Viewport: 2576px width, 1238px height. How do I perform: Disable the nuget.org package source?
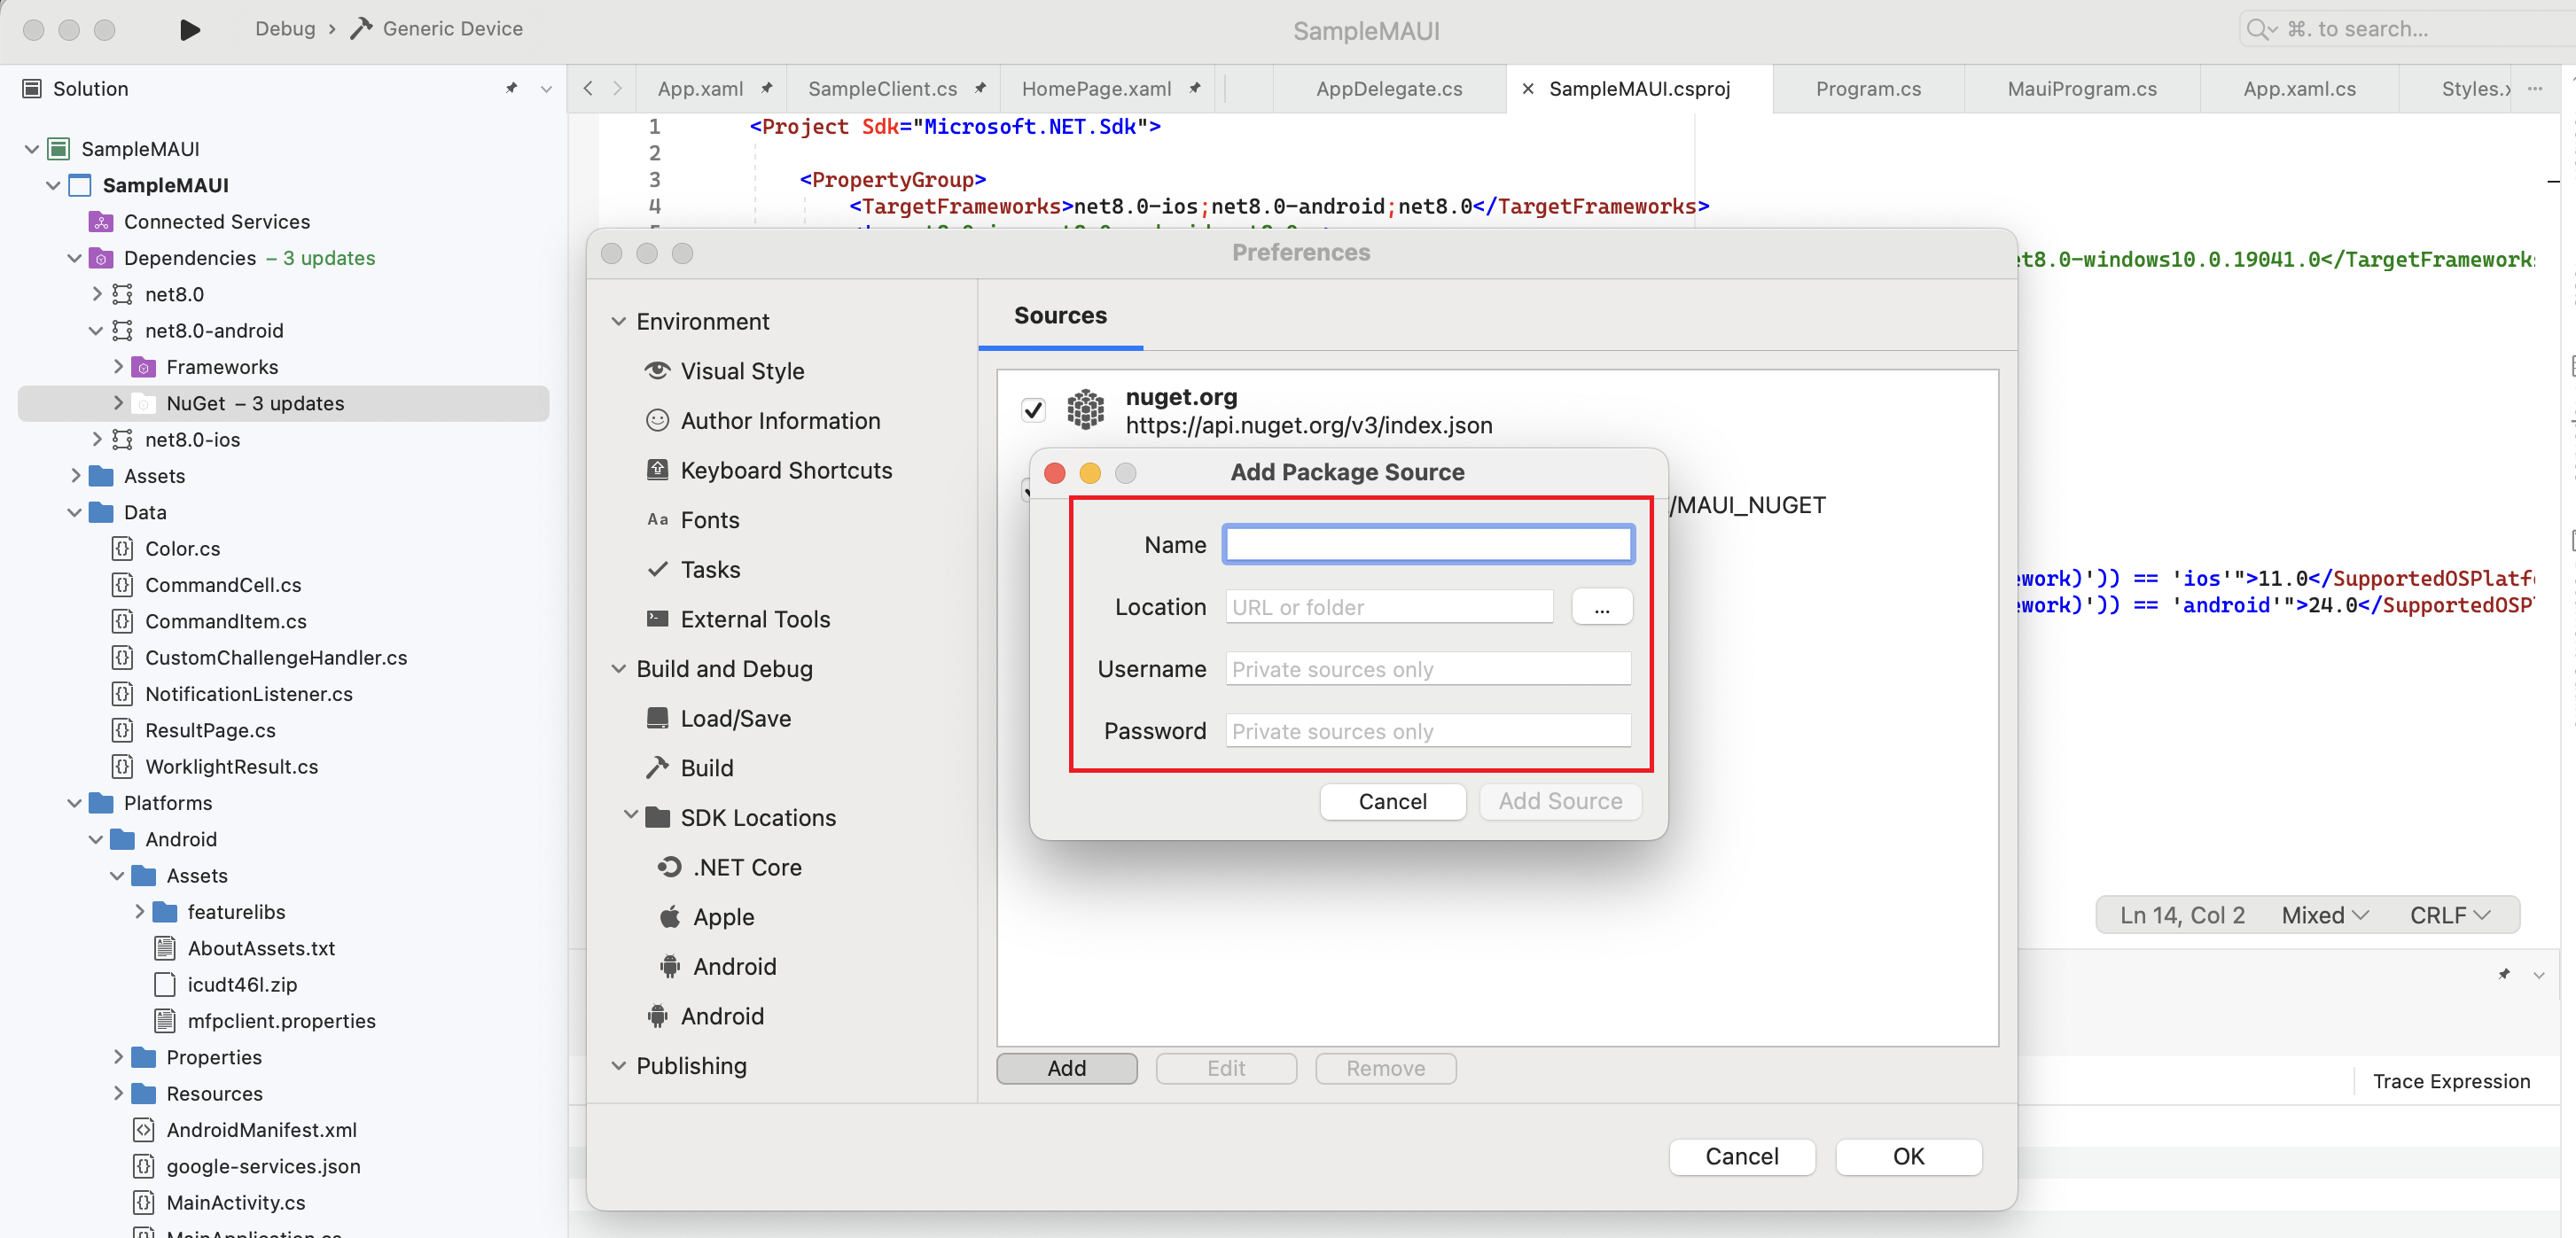pos(1033,410)
